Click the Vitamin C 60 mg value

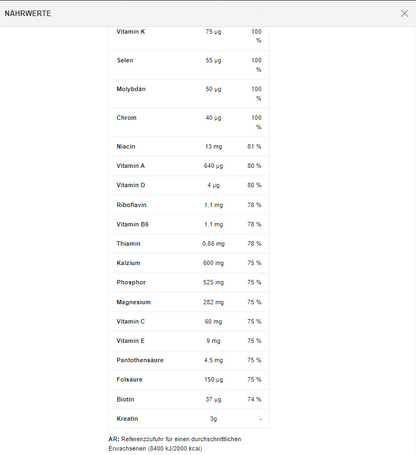point(213,321)
